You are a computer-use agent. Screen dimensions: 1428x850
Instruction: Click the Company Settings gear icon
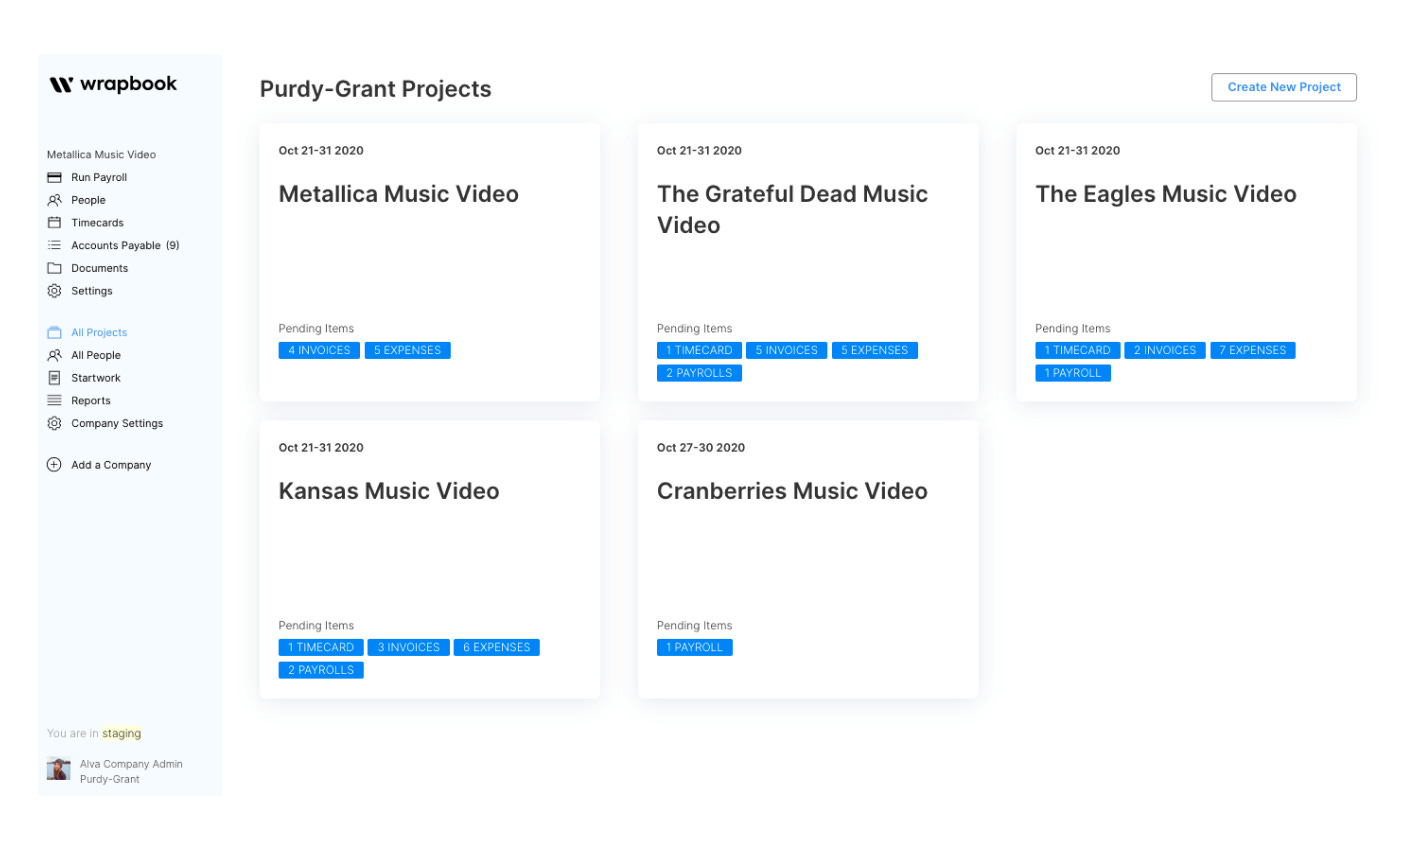[55, 423]
